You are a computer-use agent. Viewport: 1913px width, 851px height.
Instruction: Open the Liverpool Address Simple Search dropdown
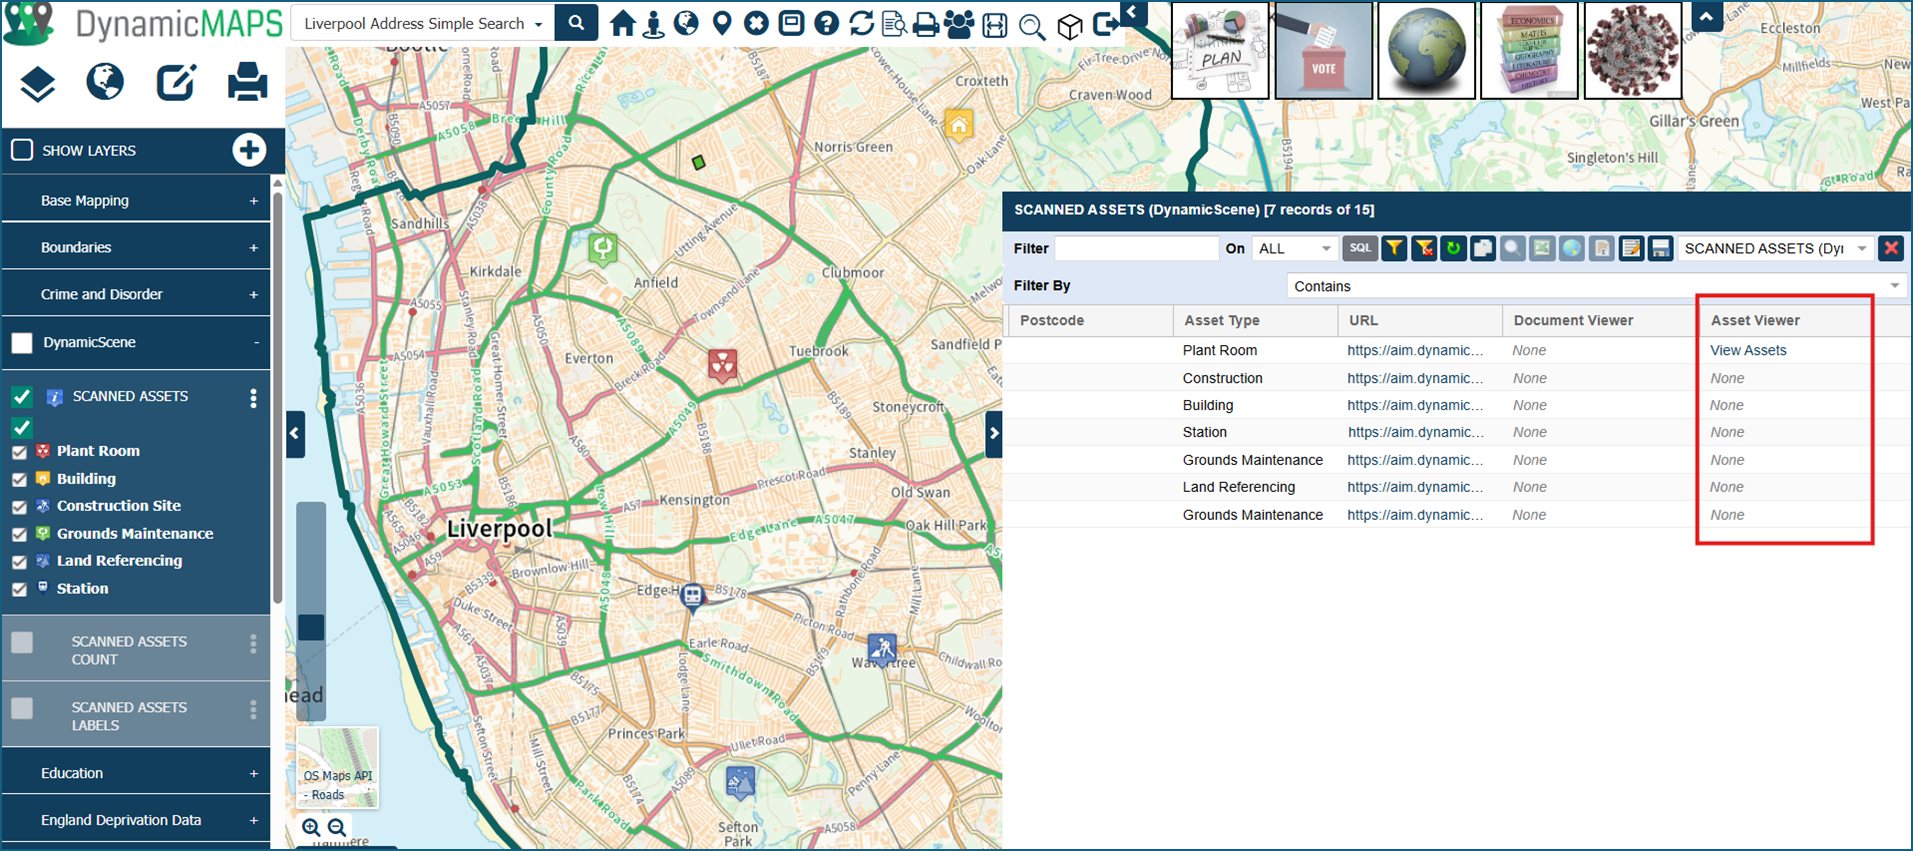(x=423, y=23)
